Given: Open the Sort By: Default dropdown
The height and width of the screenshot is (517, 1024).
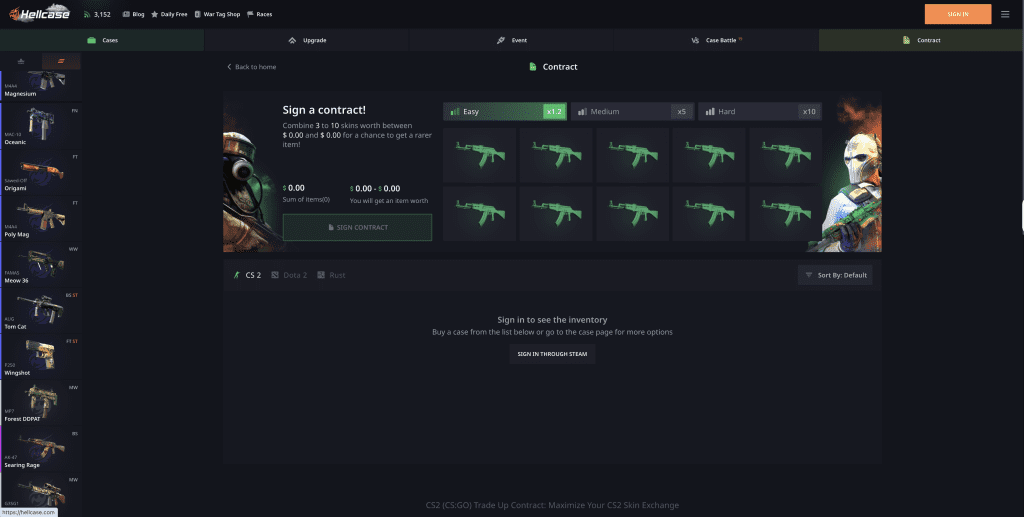Looking at the screenshot, I should coord(835,275).
